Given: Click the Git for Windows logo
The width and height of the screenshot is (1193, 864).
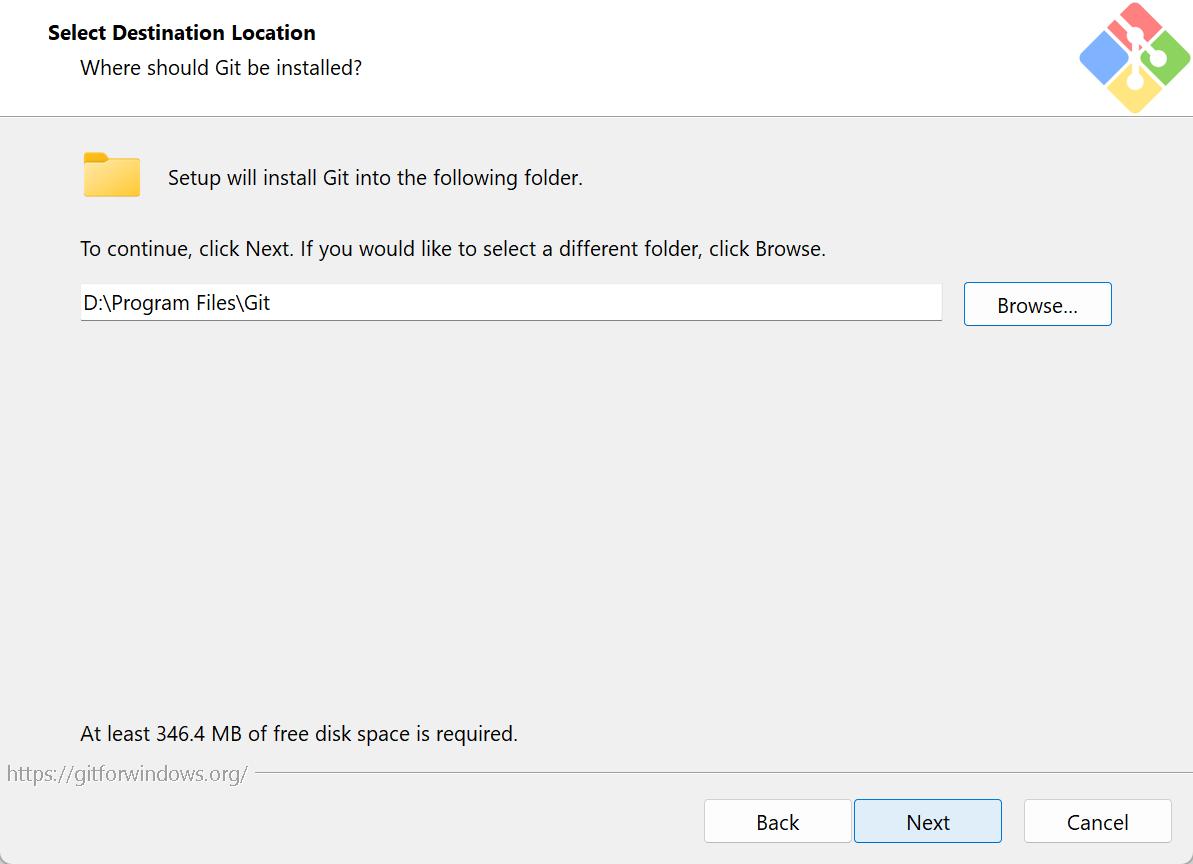Looking at the screenshot, I should click(x=1135, y=58).
